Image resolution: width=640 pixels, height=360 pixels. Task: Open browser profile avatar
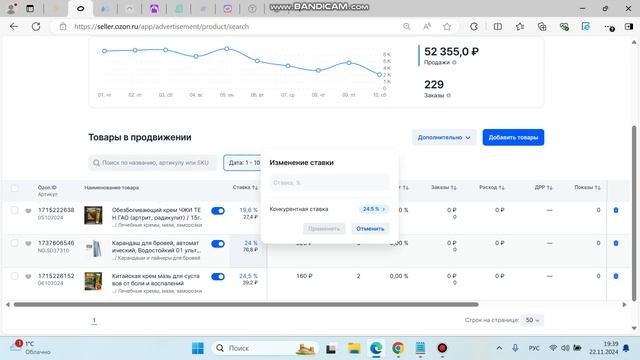pos(12,8)
